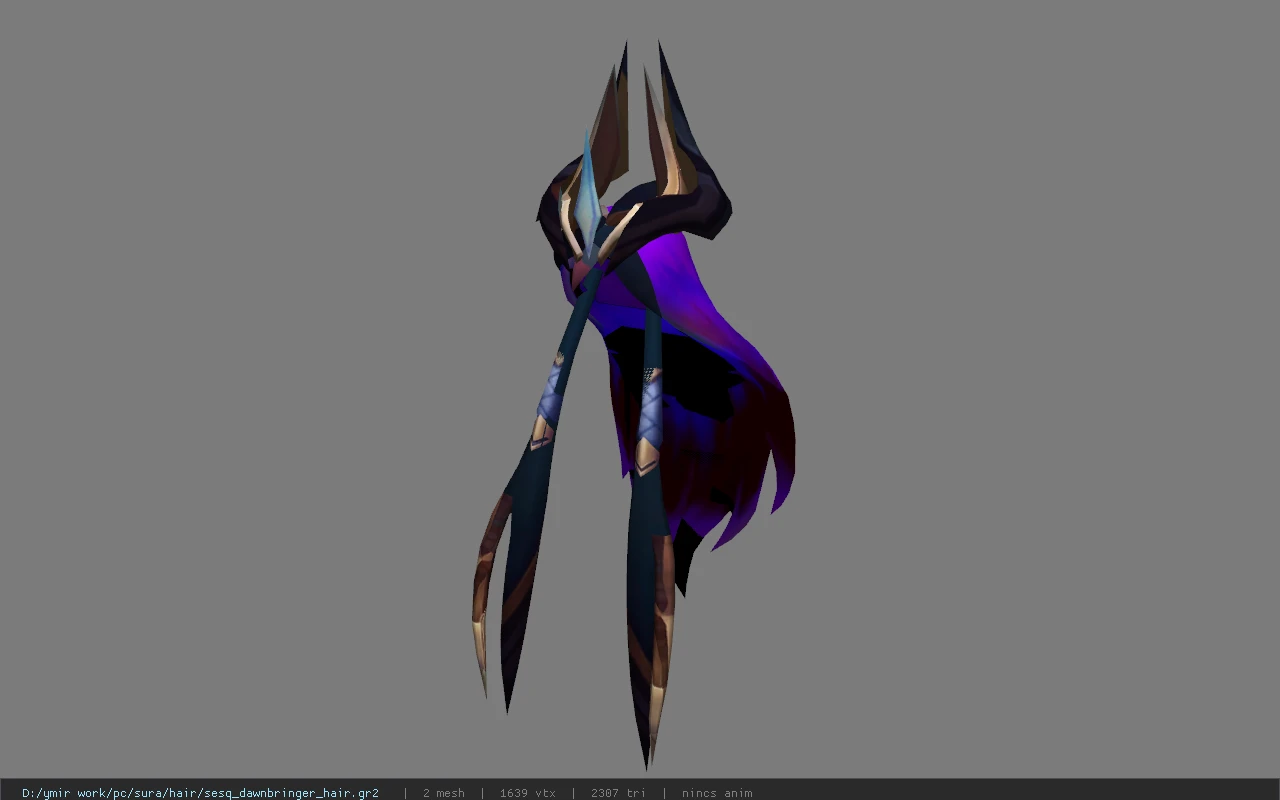
Task: Click the 'nincs anim' status entry
Action: pos(717,793)
